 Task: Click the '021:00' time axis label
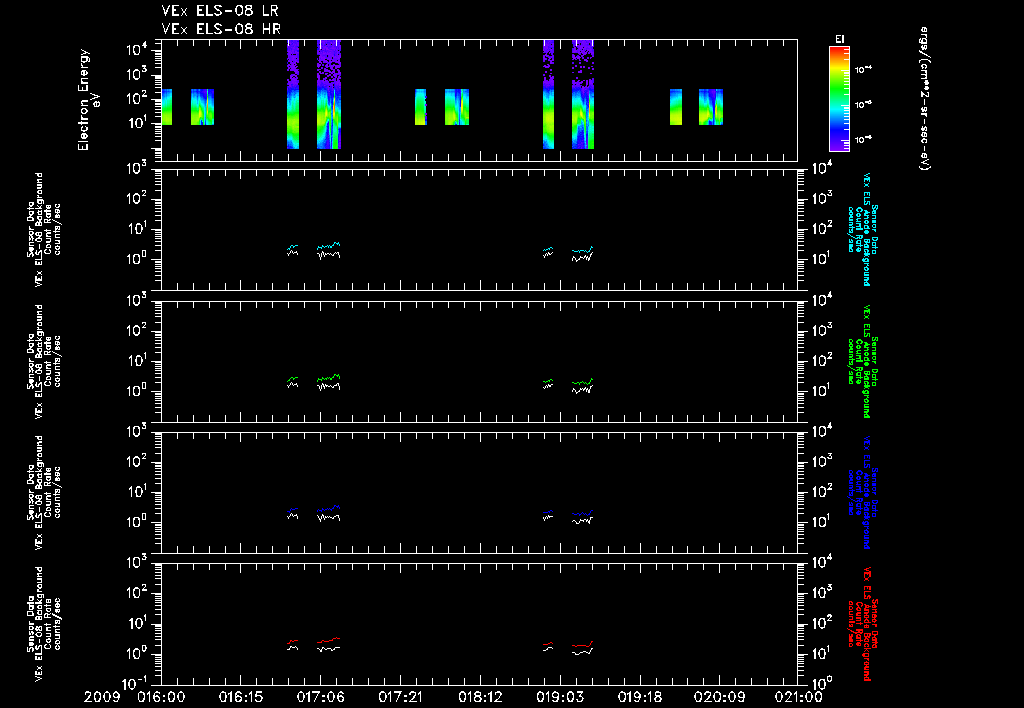point(797,697)
